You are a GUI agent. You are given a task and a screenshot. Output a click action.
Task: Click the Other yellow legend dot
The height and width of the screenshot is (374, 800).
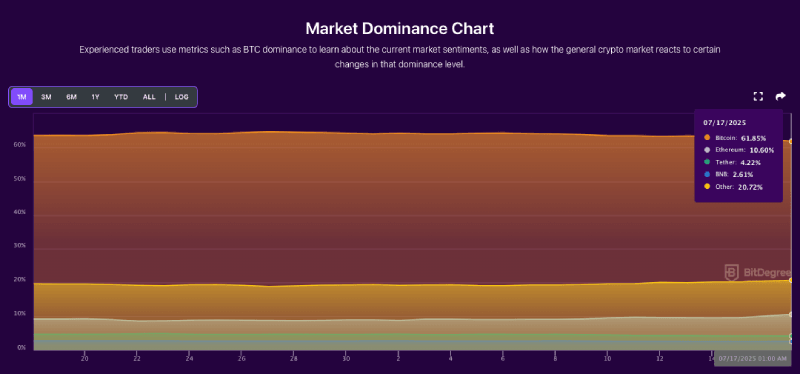click(707, 187)
